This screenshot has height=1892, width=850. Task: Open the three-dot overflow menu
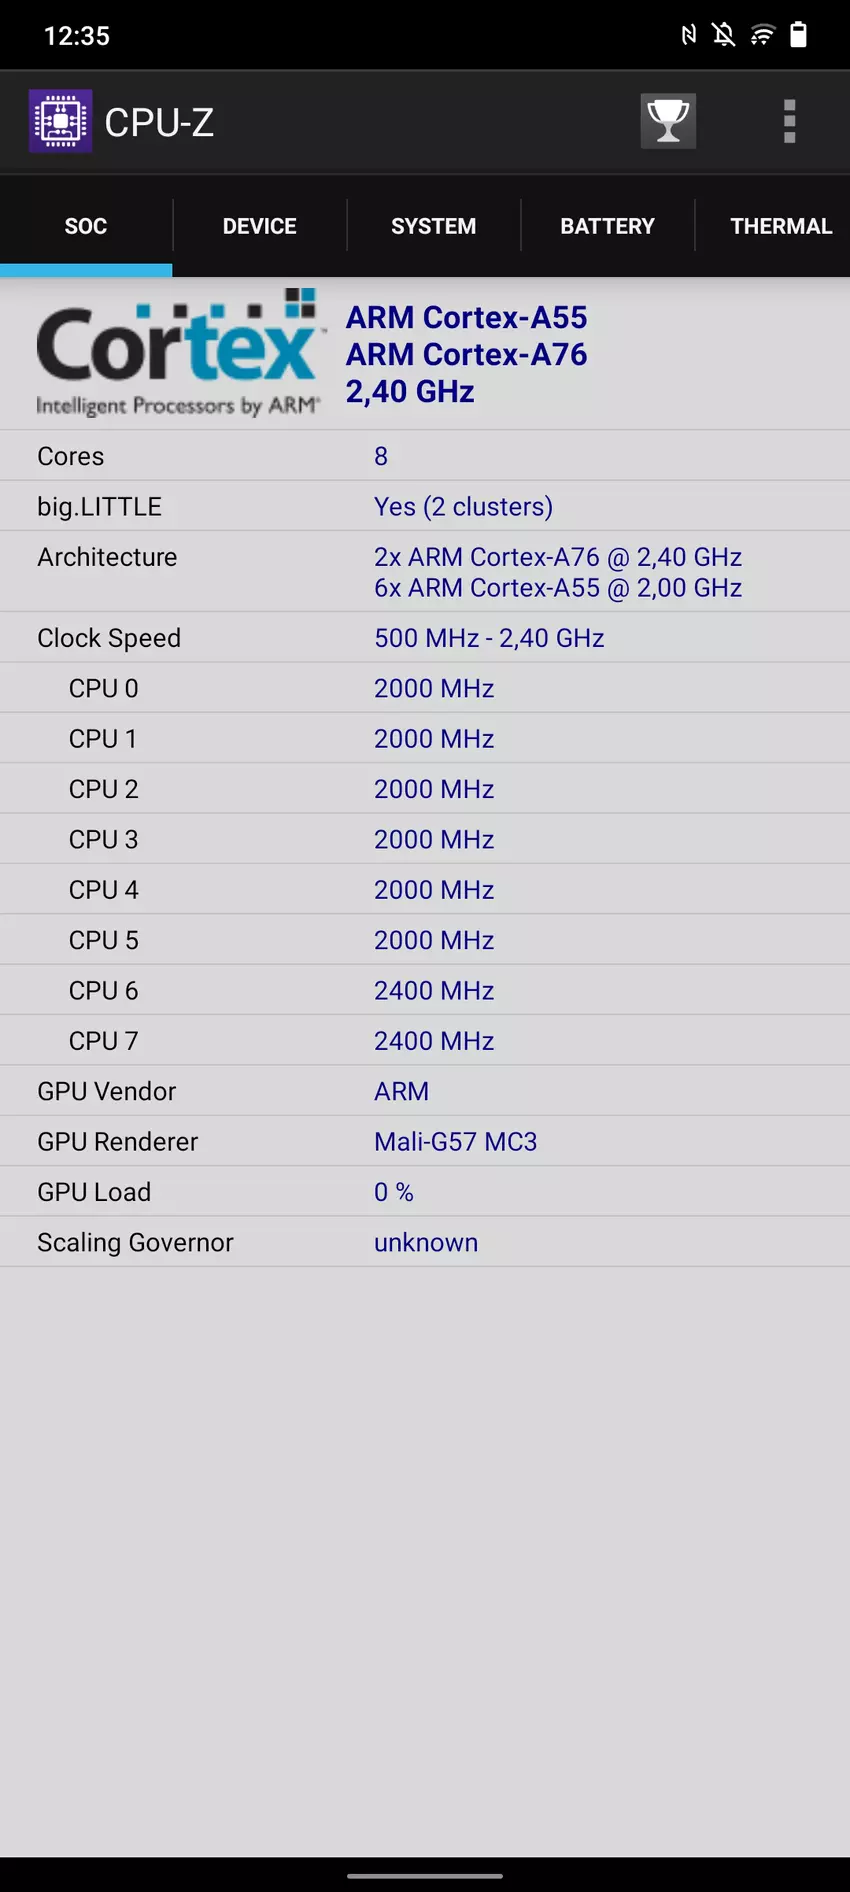click(789, 122)
